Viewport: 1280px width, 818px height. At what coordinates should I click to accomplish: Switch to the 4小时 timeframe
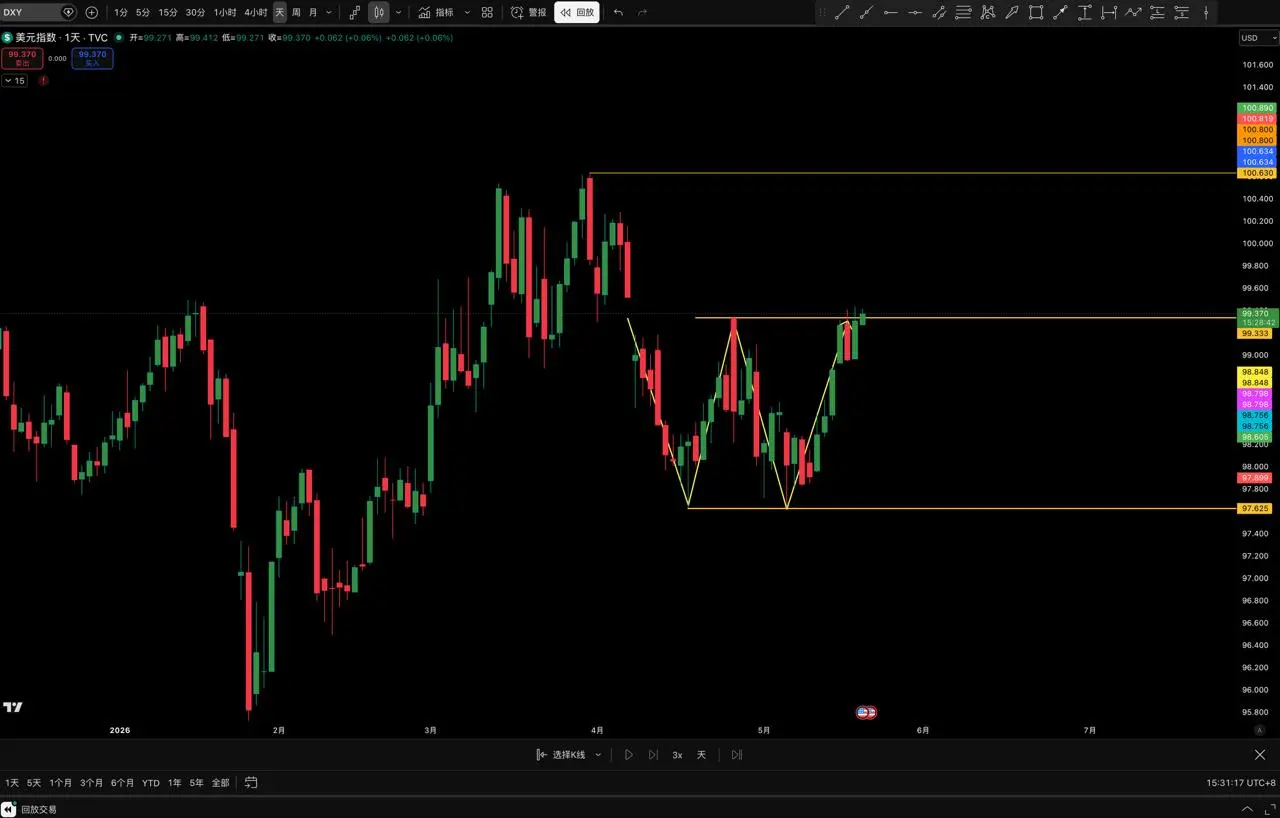point(256,12)
